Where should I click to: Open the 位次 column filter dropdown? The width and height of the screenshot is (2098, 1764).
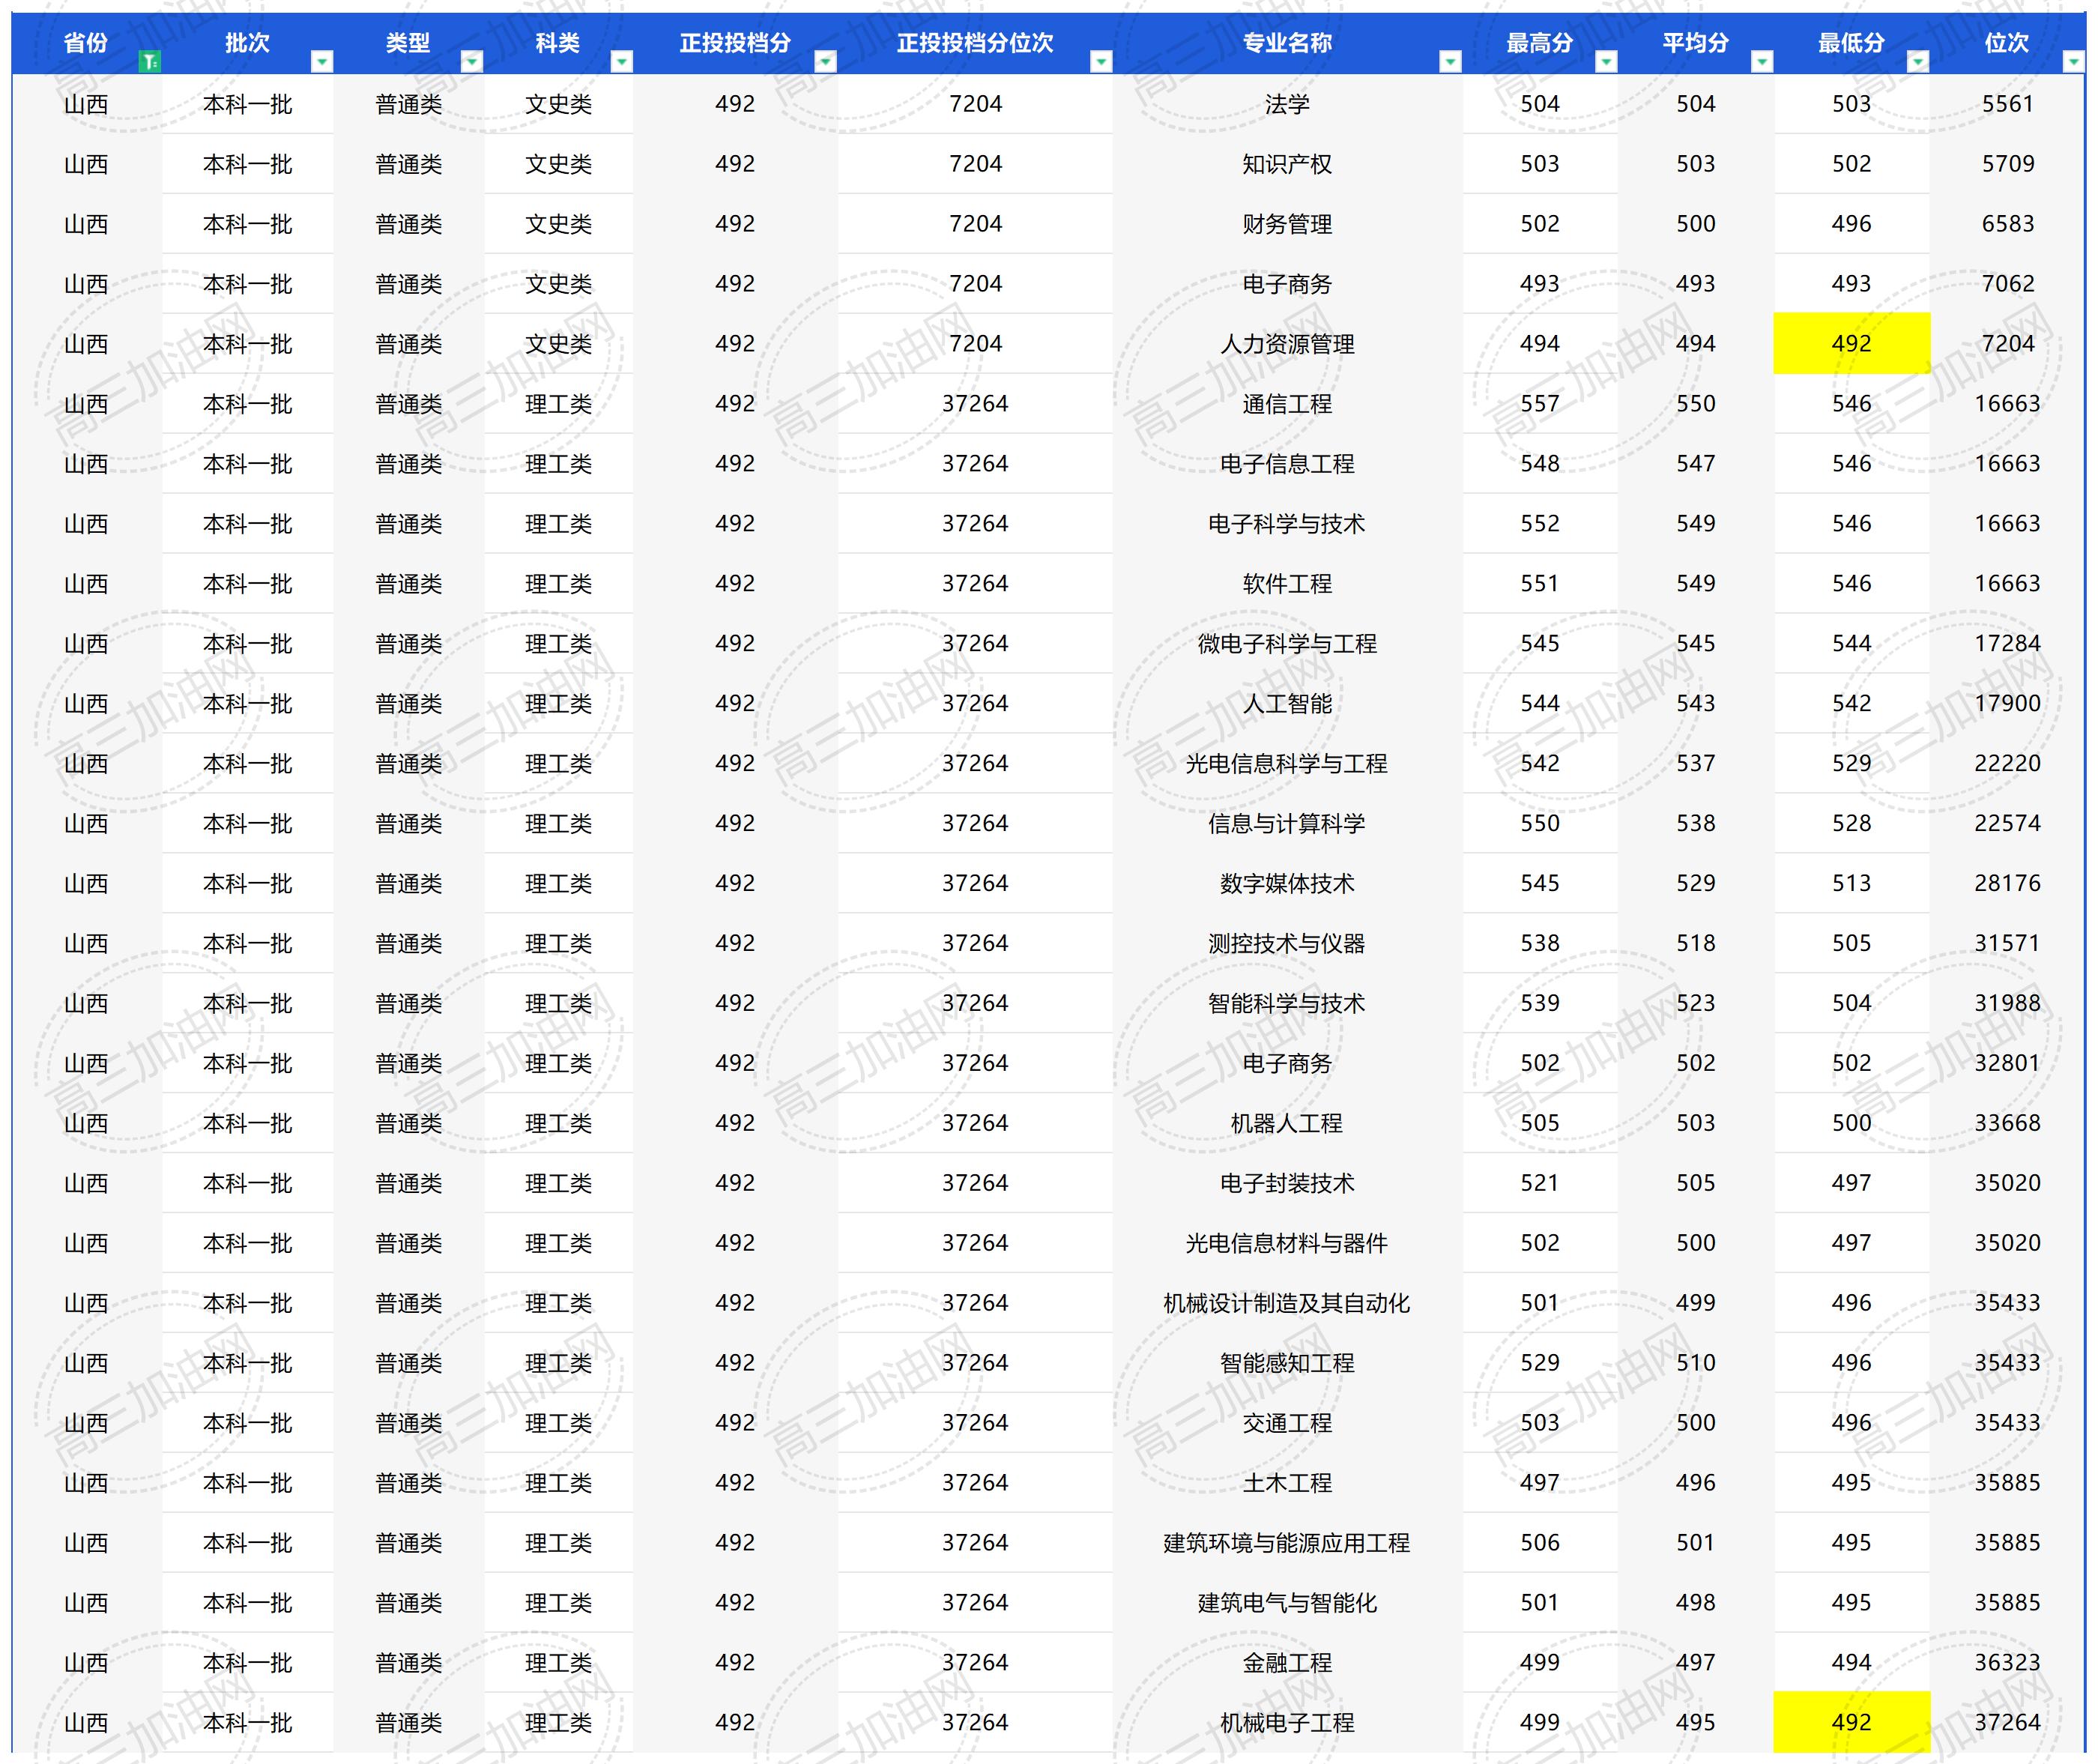pyautogui.click(x=2073, y=62)
